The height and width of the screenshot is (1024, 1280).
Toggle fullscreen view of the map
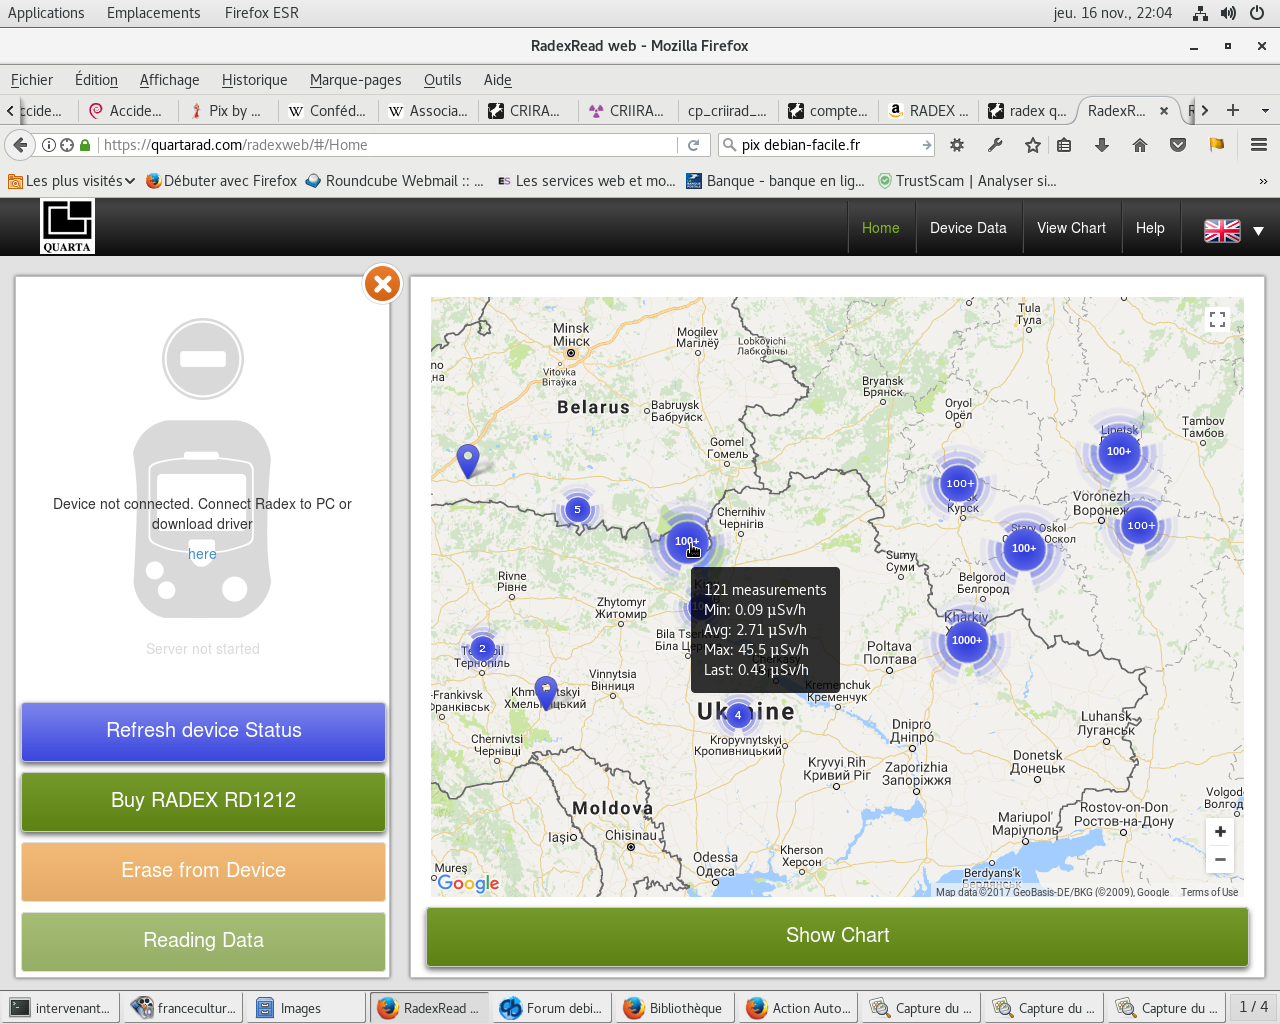[x=1217, y=319]
